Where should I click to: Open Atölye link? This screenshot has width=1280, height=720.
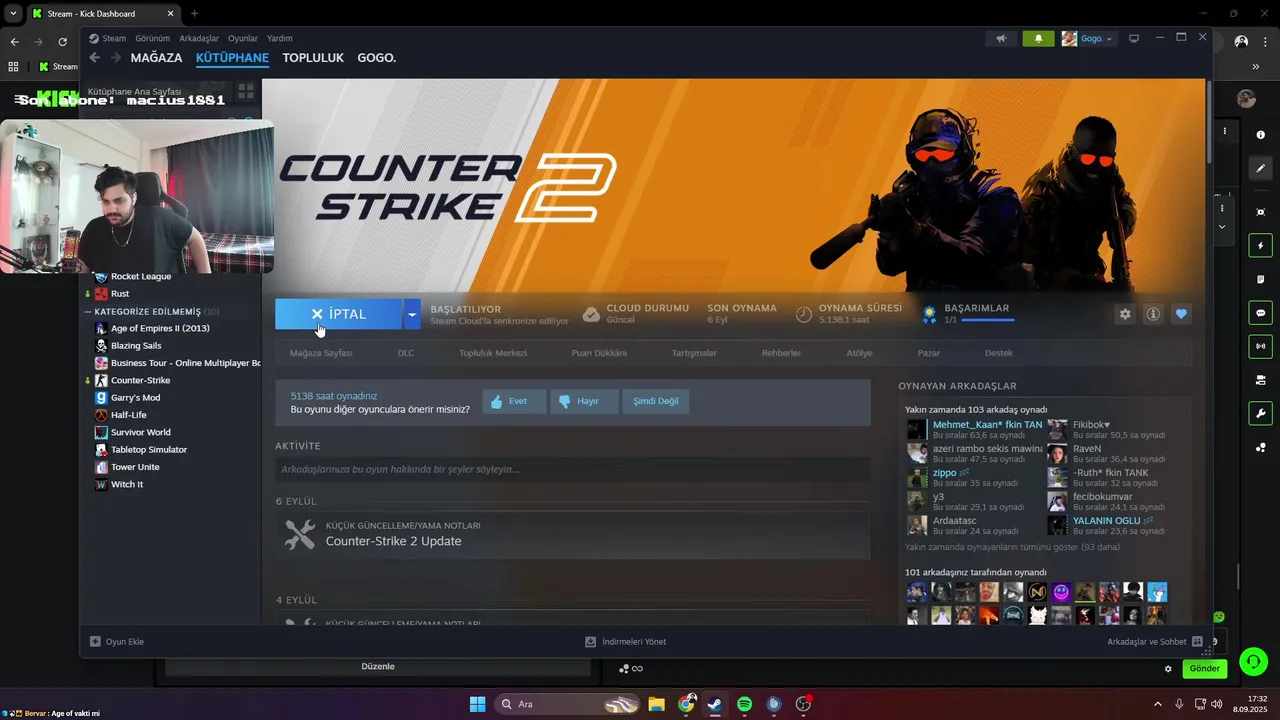click(x=859, y=353)
